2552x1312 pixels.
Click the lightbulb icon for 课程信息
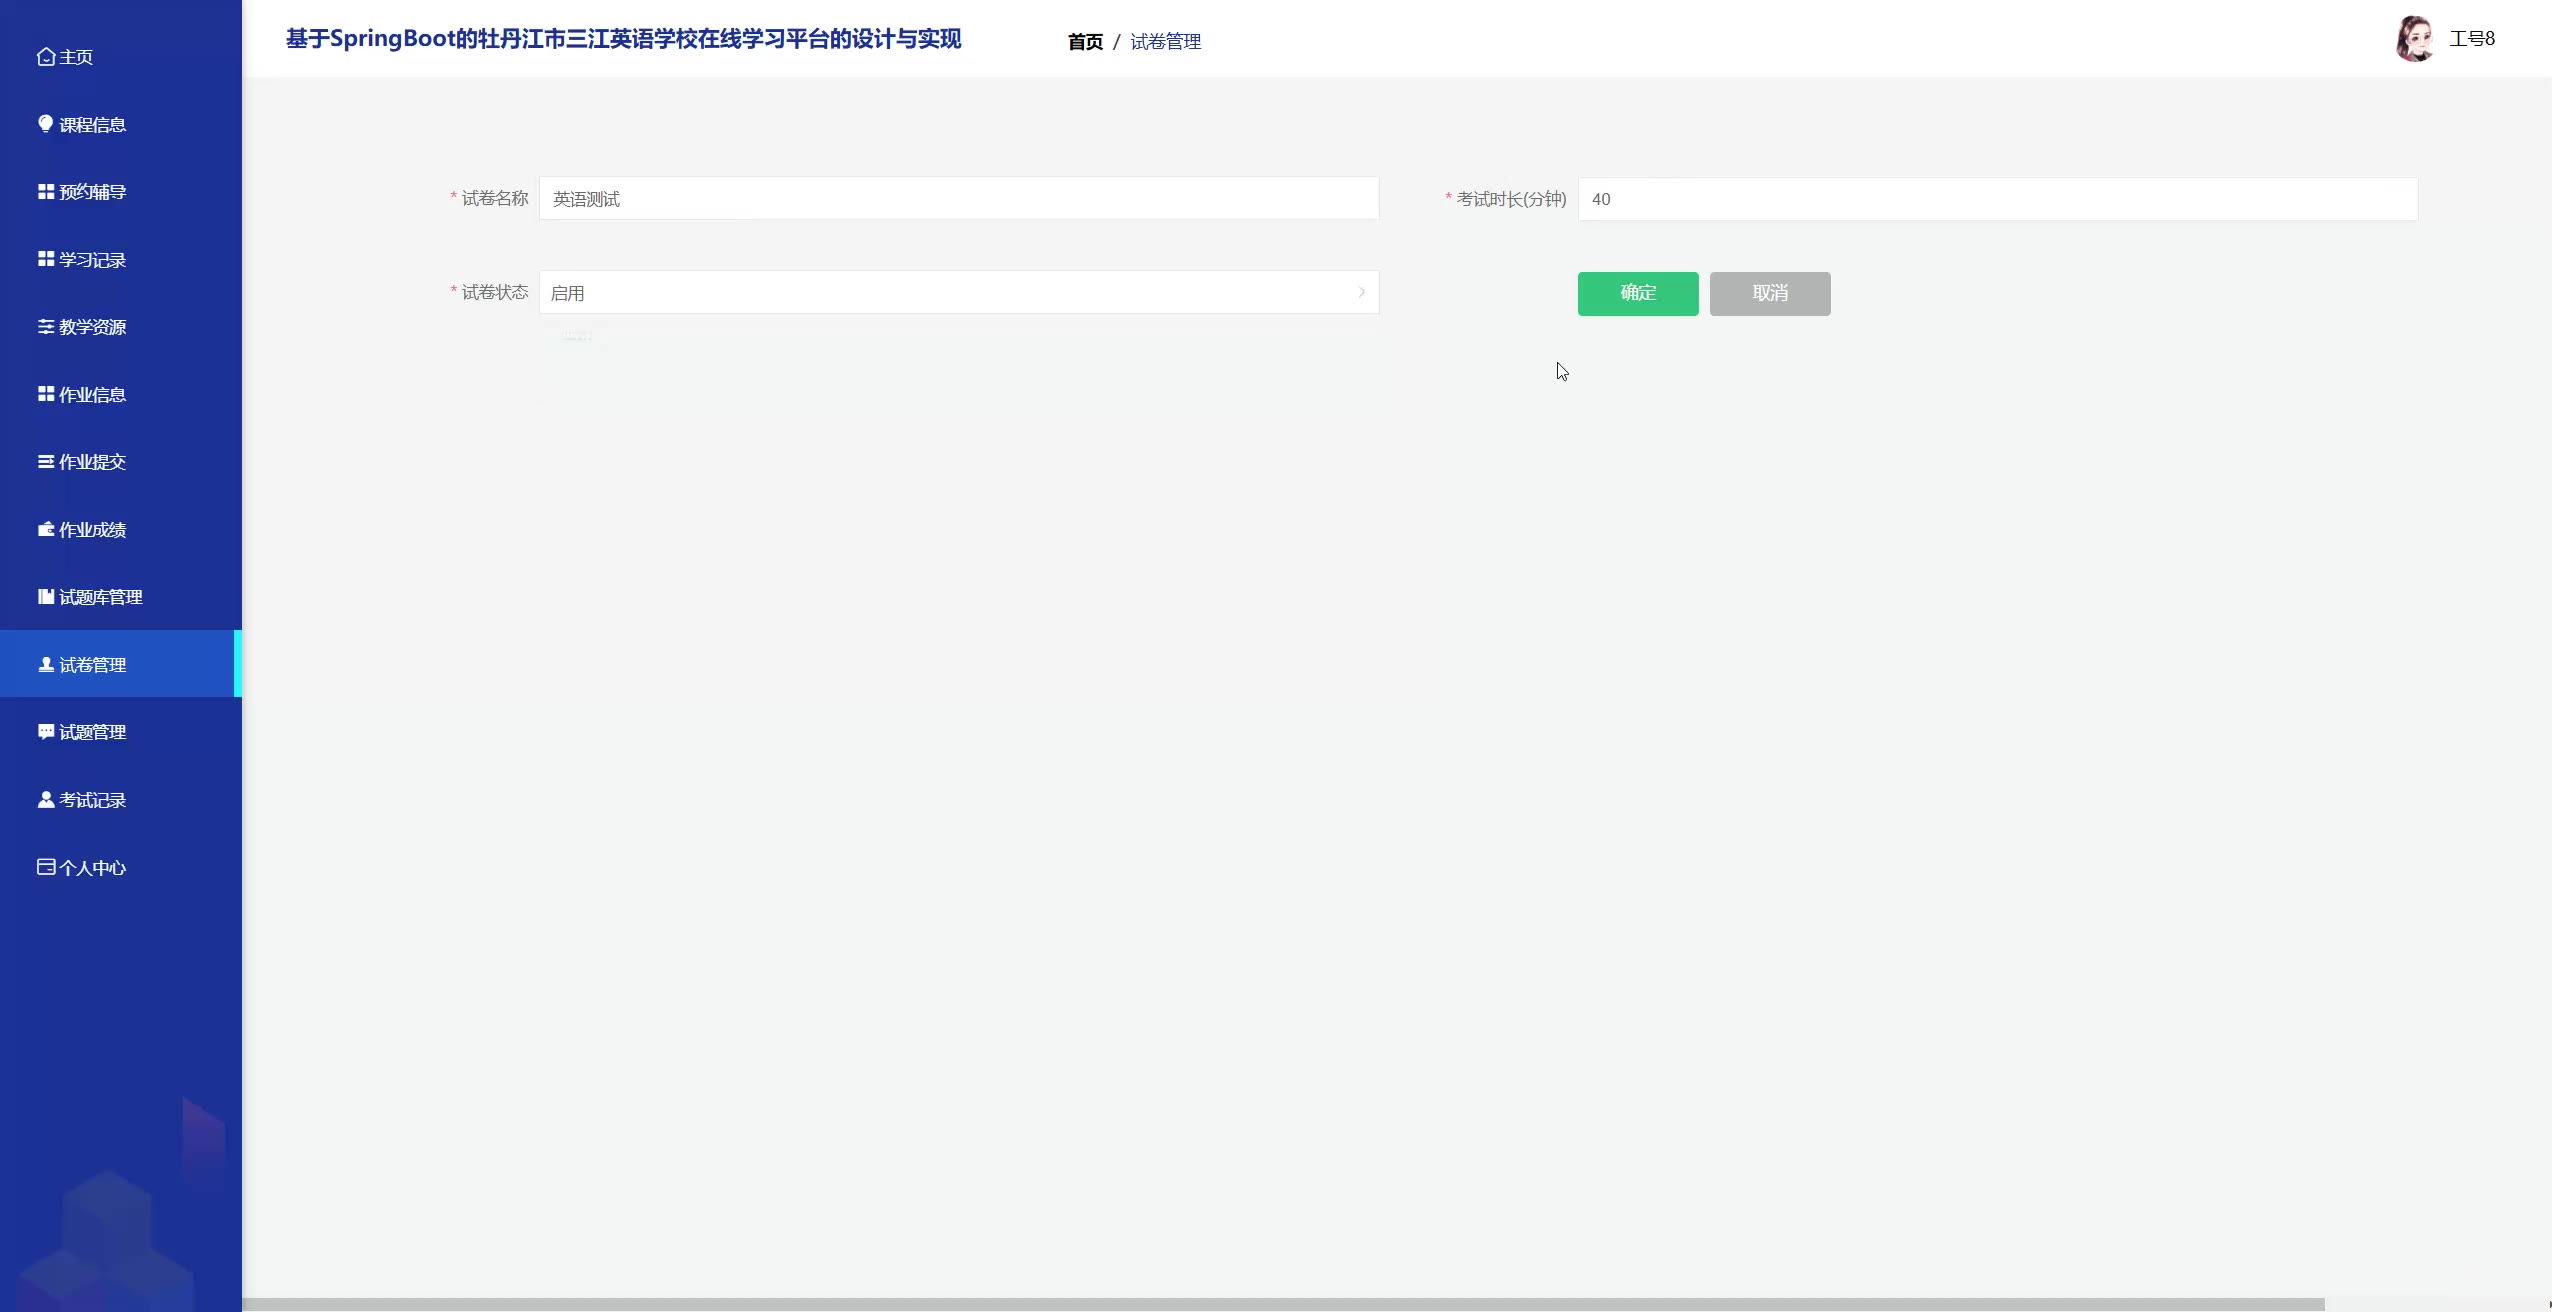45,124
